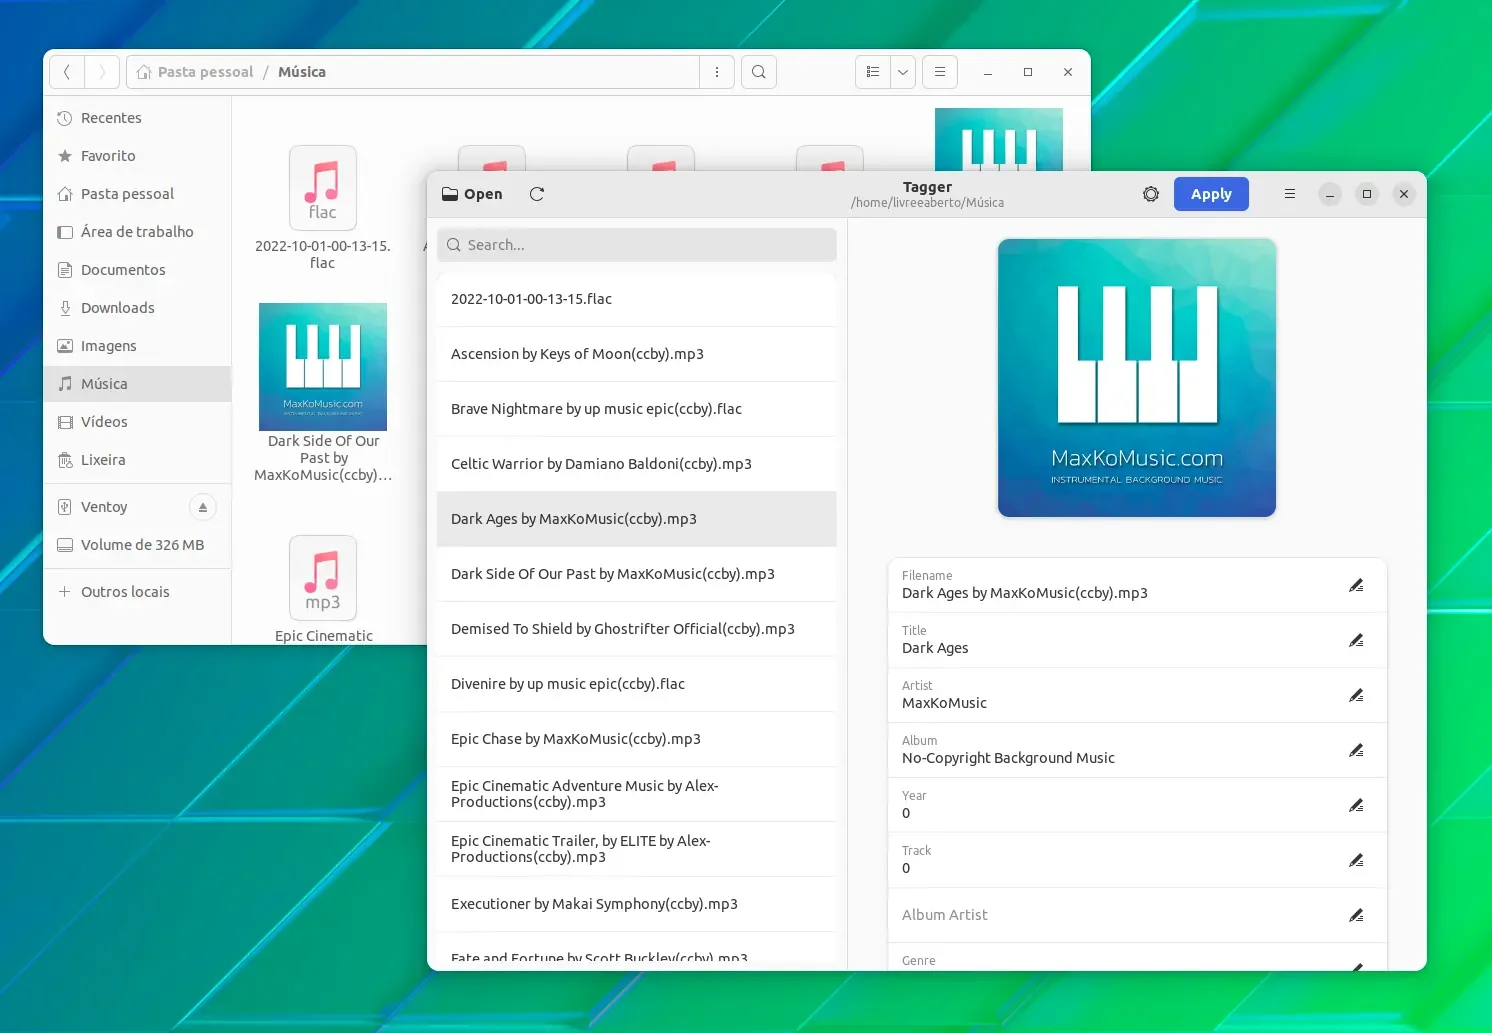
Task: Open Área de trabalho in the sidebar
Action: [x=138, y=232]
